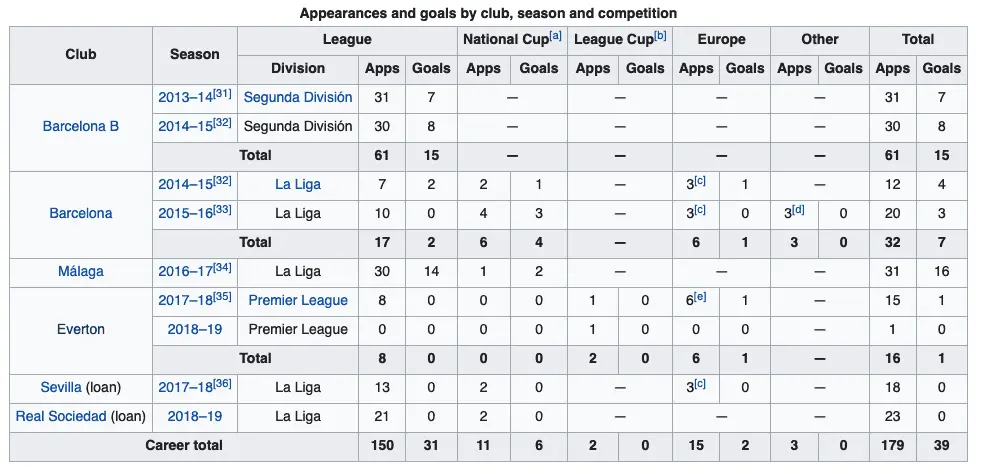Click reference [36] in the Sevilla row

pos(222,383)
